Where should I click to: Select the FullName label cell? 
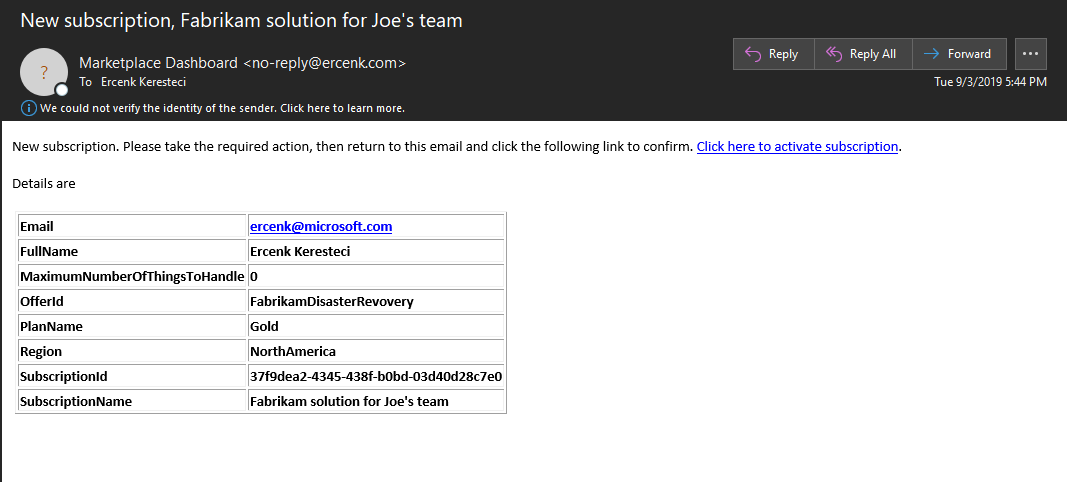pos(132,251)
